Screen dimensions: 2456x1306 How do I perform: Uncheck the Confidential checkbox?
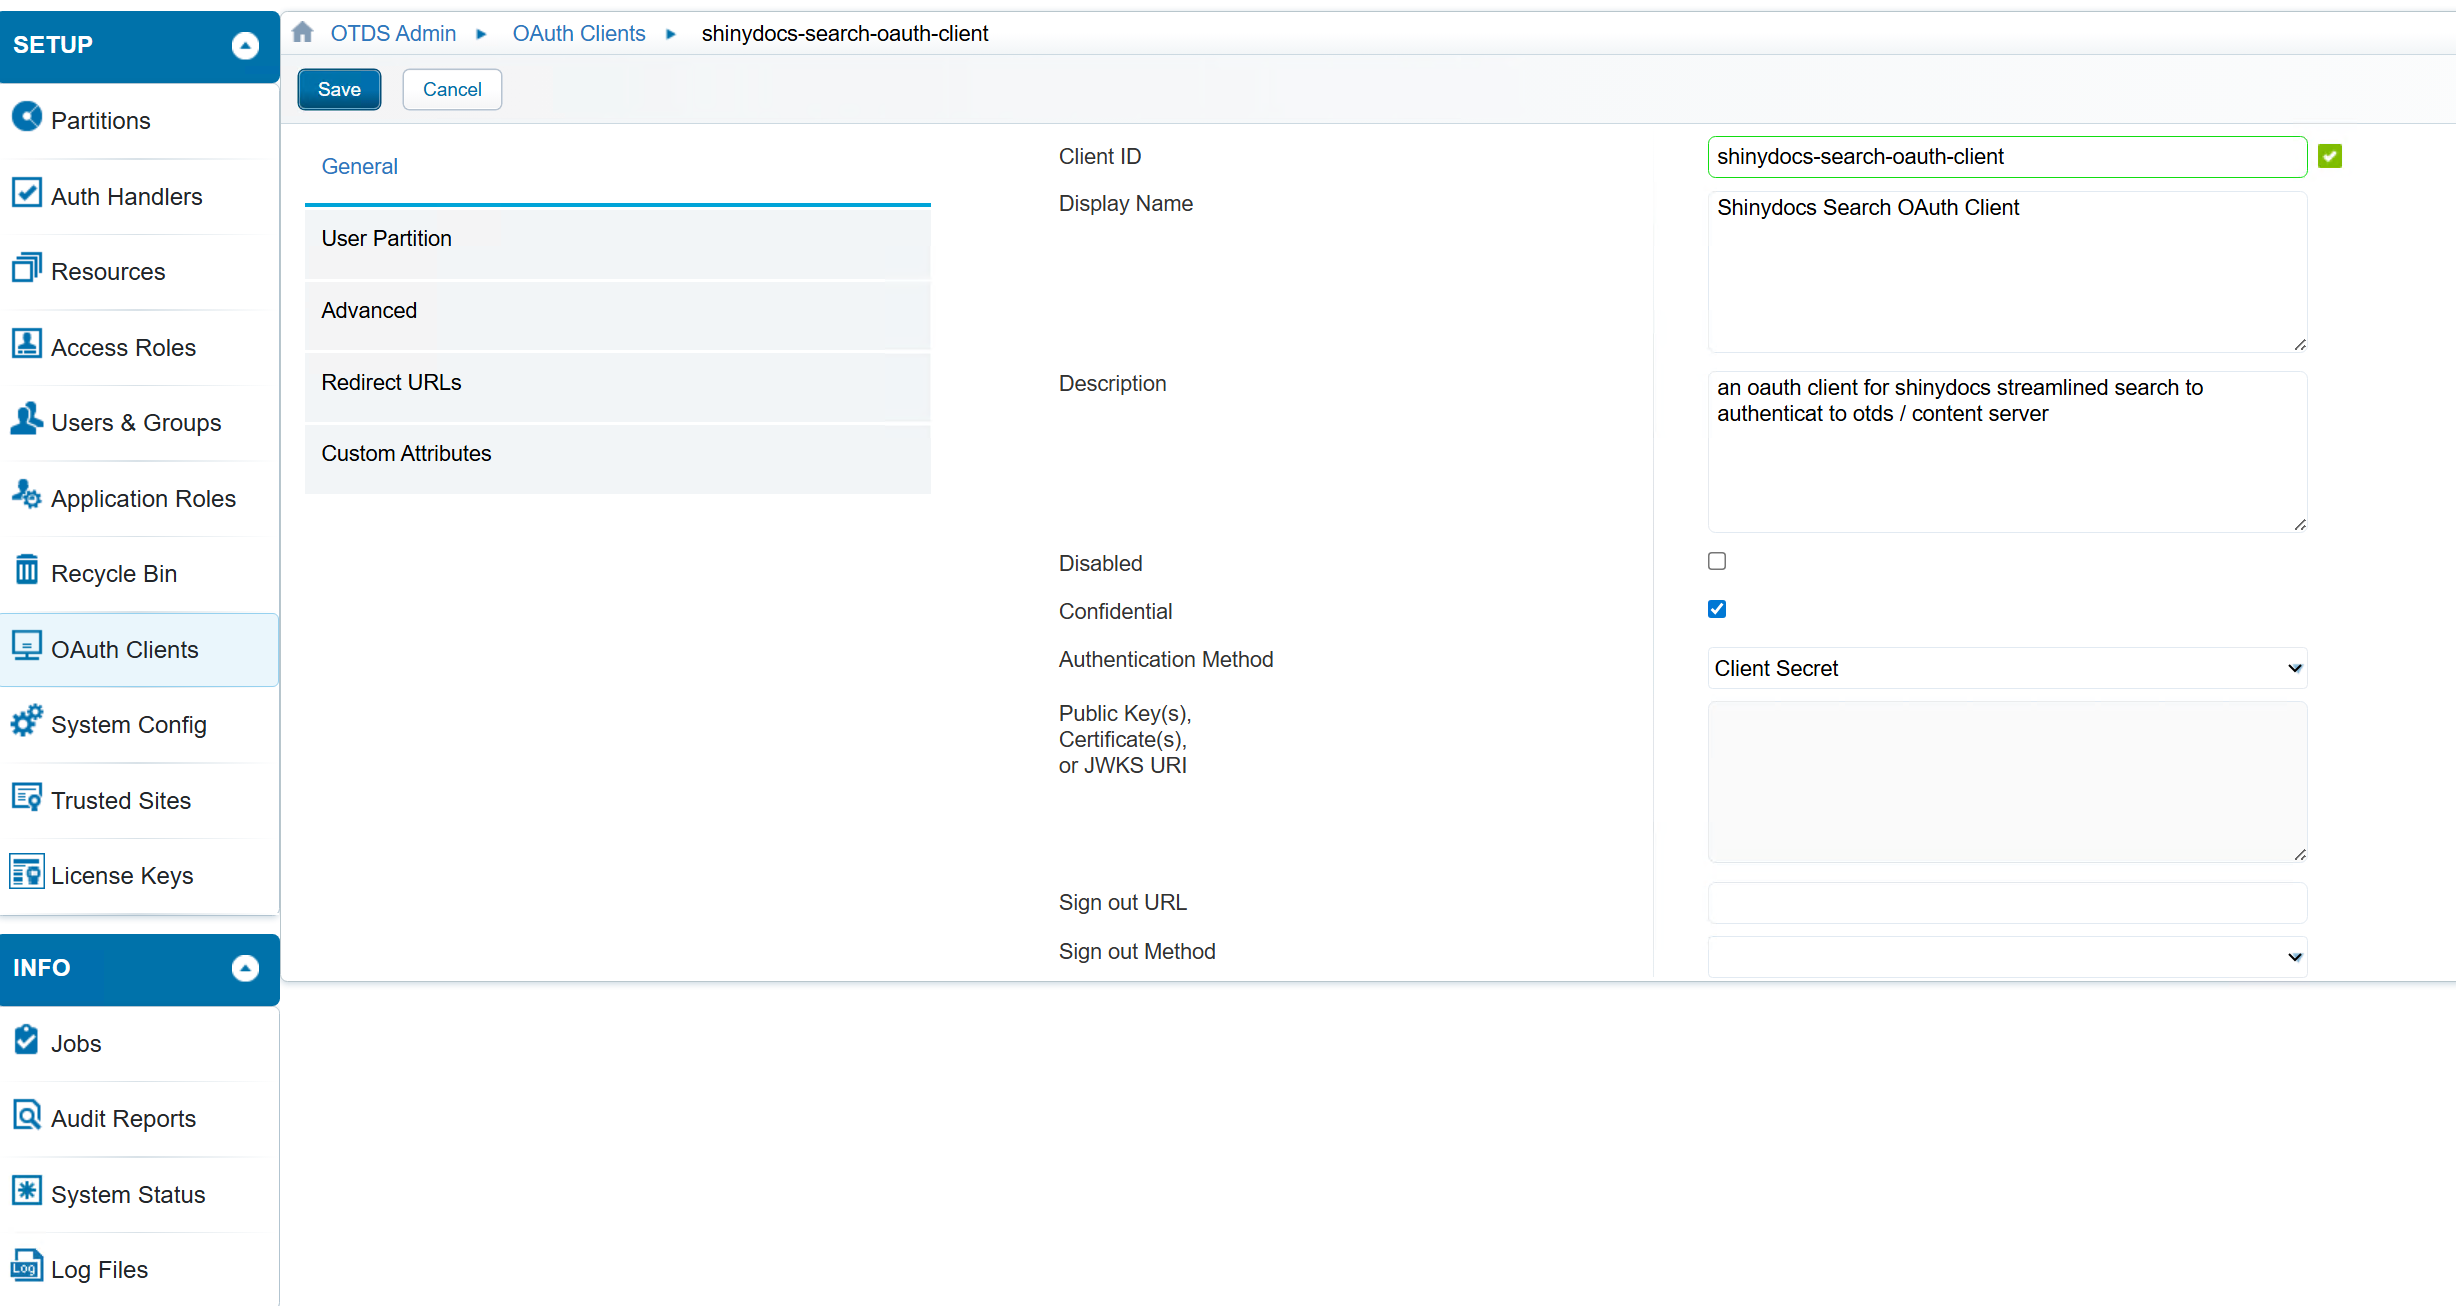(x=1717, y=609)
